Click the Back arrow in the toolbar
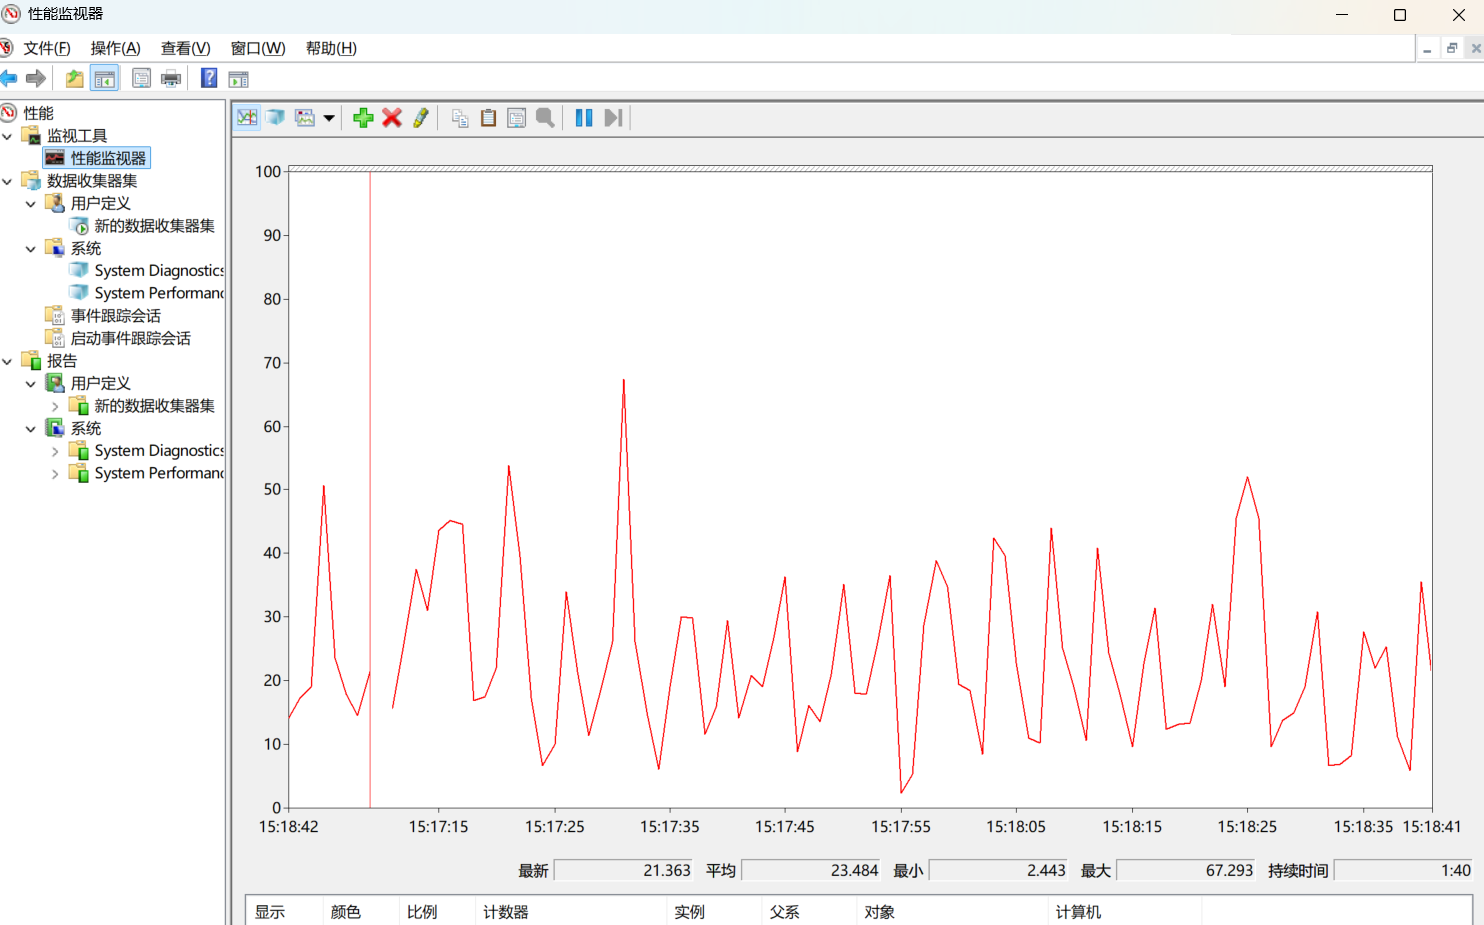This screenshot has width=1484, height=925. pos(9,79)
